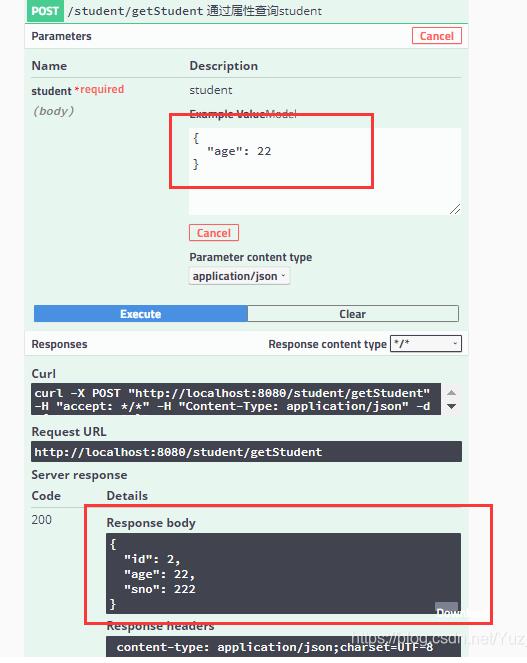This screenshot has width=527, height=663.
Task: Click the response body JSON block
Action: point(283,573)
